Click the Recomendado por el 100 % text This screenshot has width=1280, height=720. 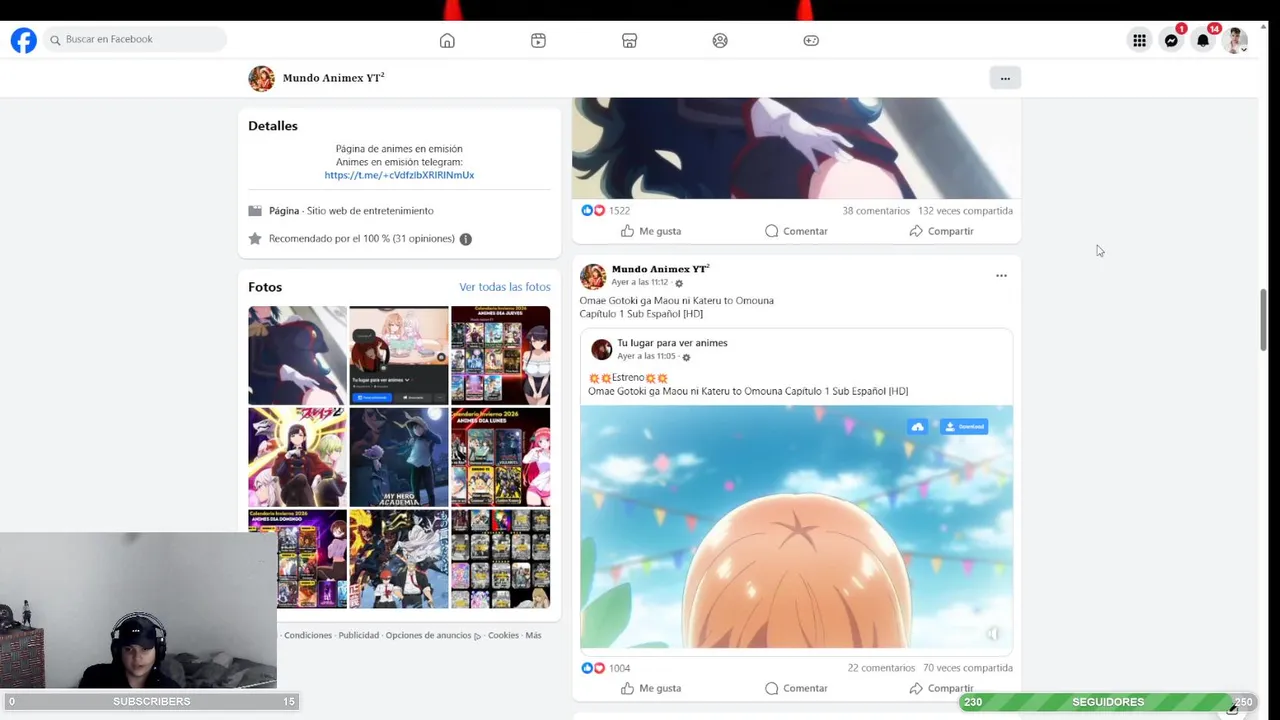[362, 239]
